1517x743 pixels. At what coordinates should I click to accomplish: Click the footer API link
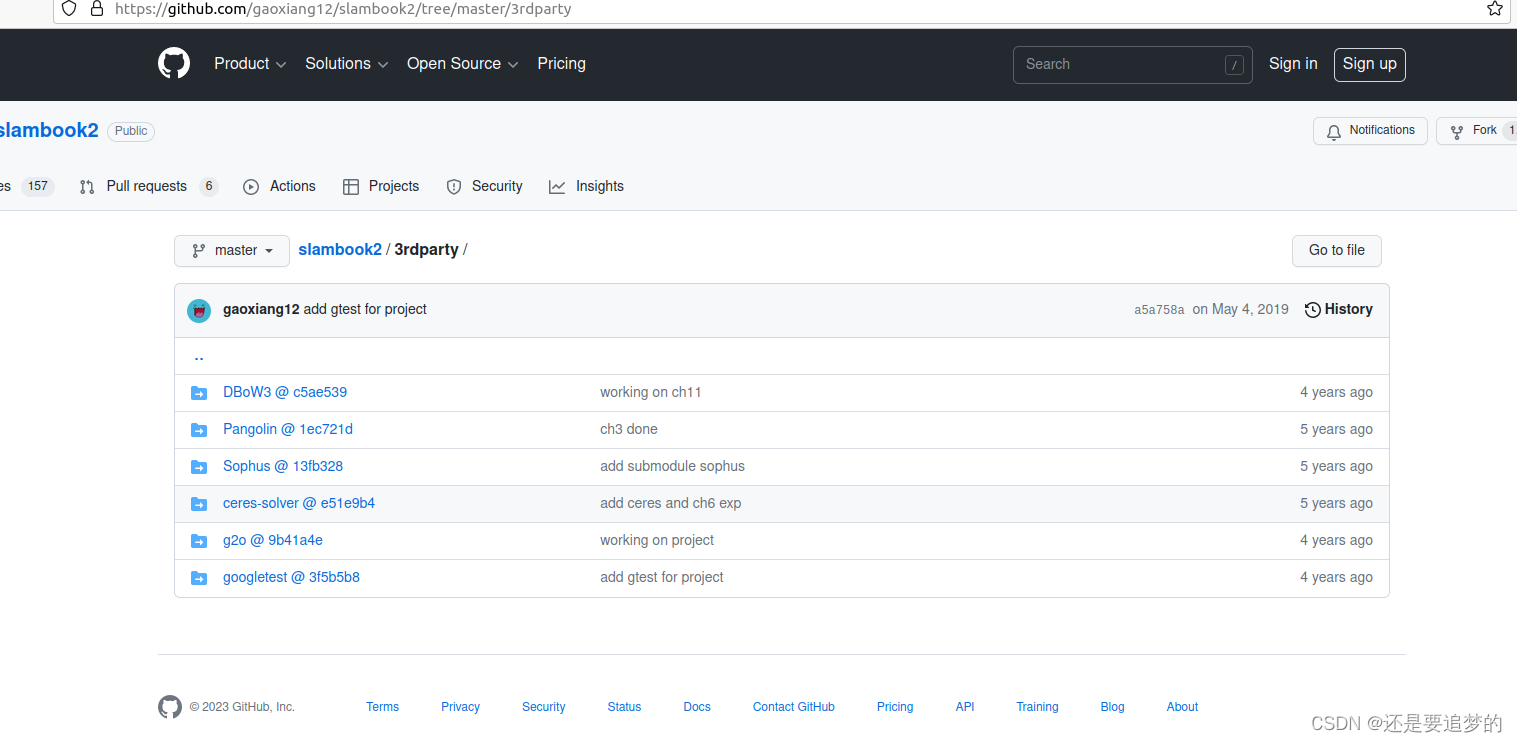[x=965, y=707]
